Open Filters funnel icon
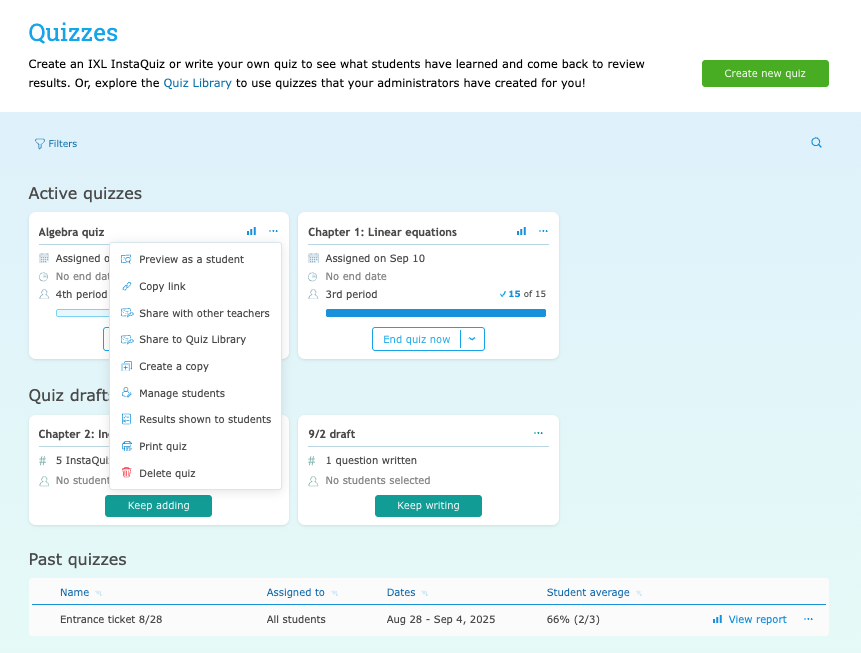This screenshot has height=653, width=861. tap(40, 144)
